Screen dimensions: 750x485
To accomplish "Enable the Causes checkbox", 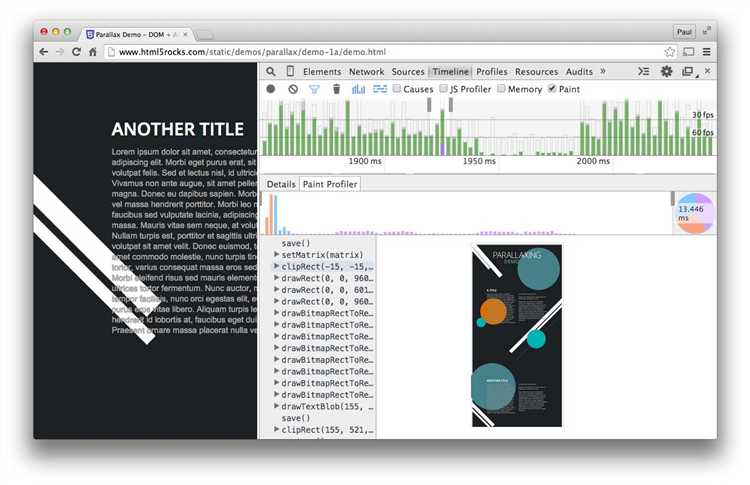I will click(397, 89).
